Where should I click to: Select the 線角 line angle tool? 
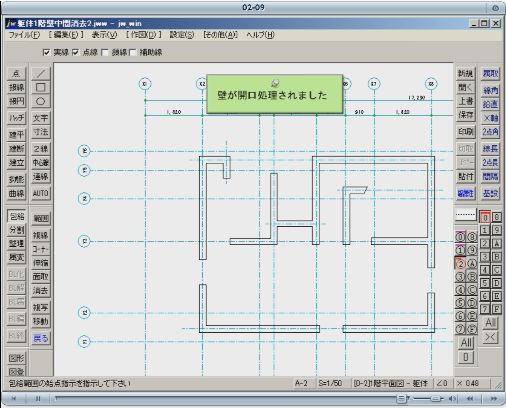point(490,90)
